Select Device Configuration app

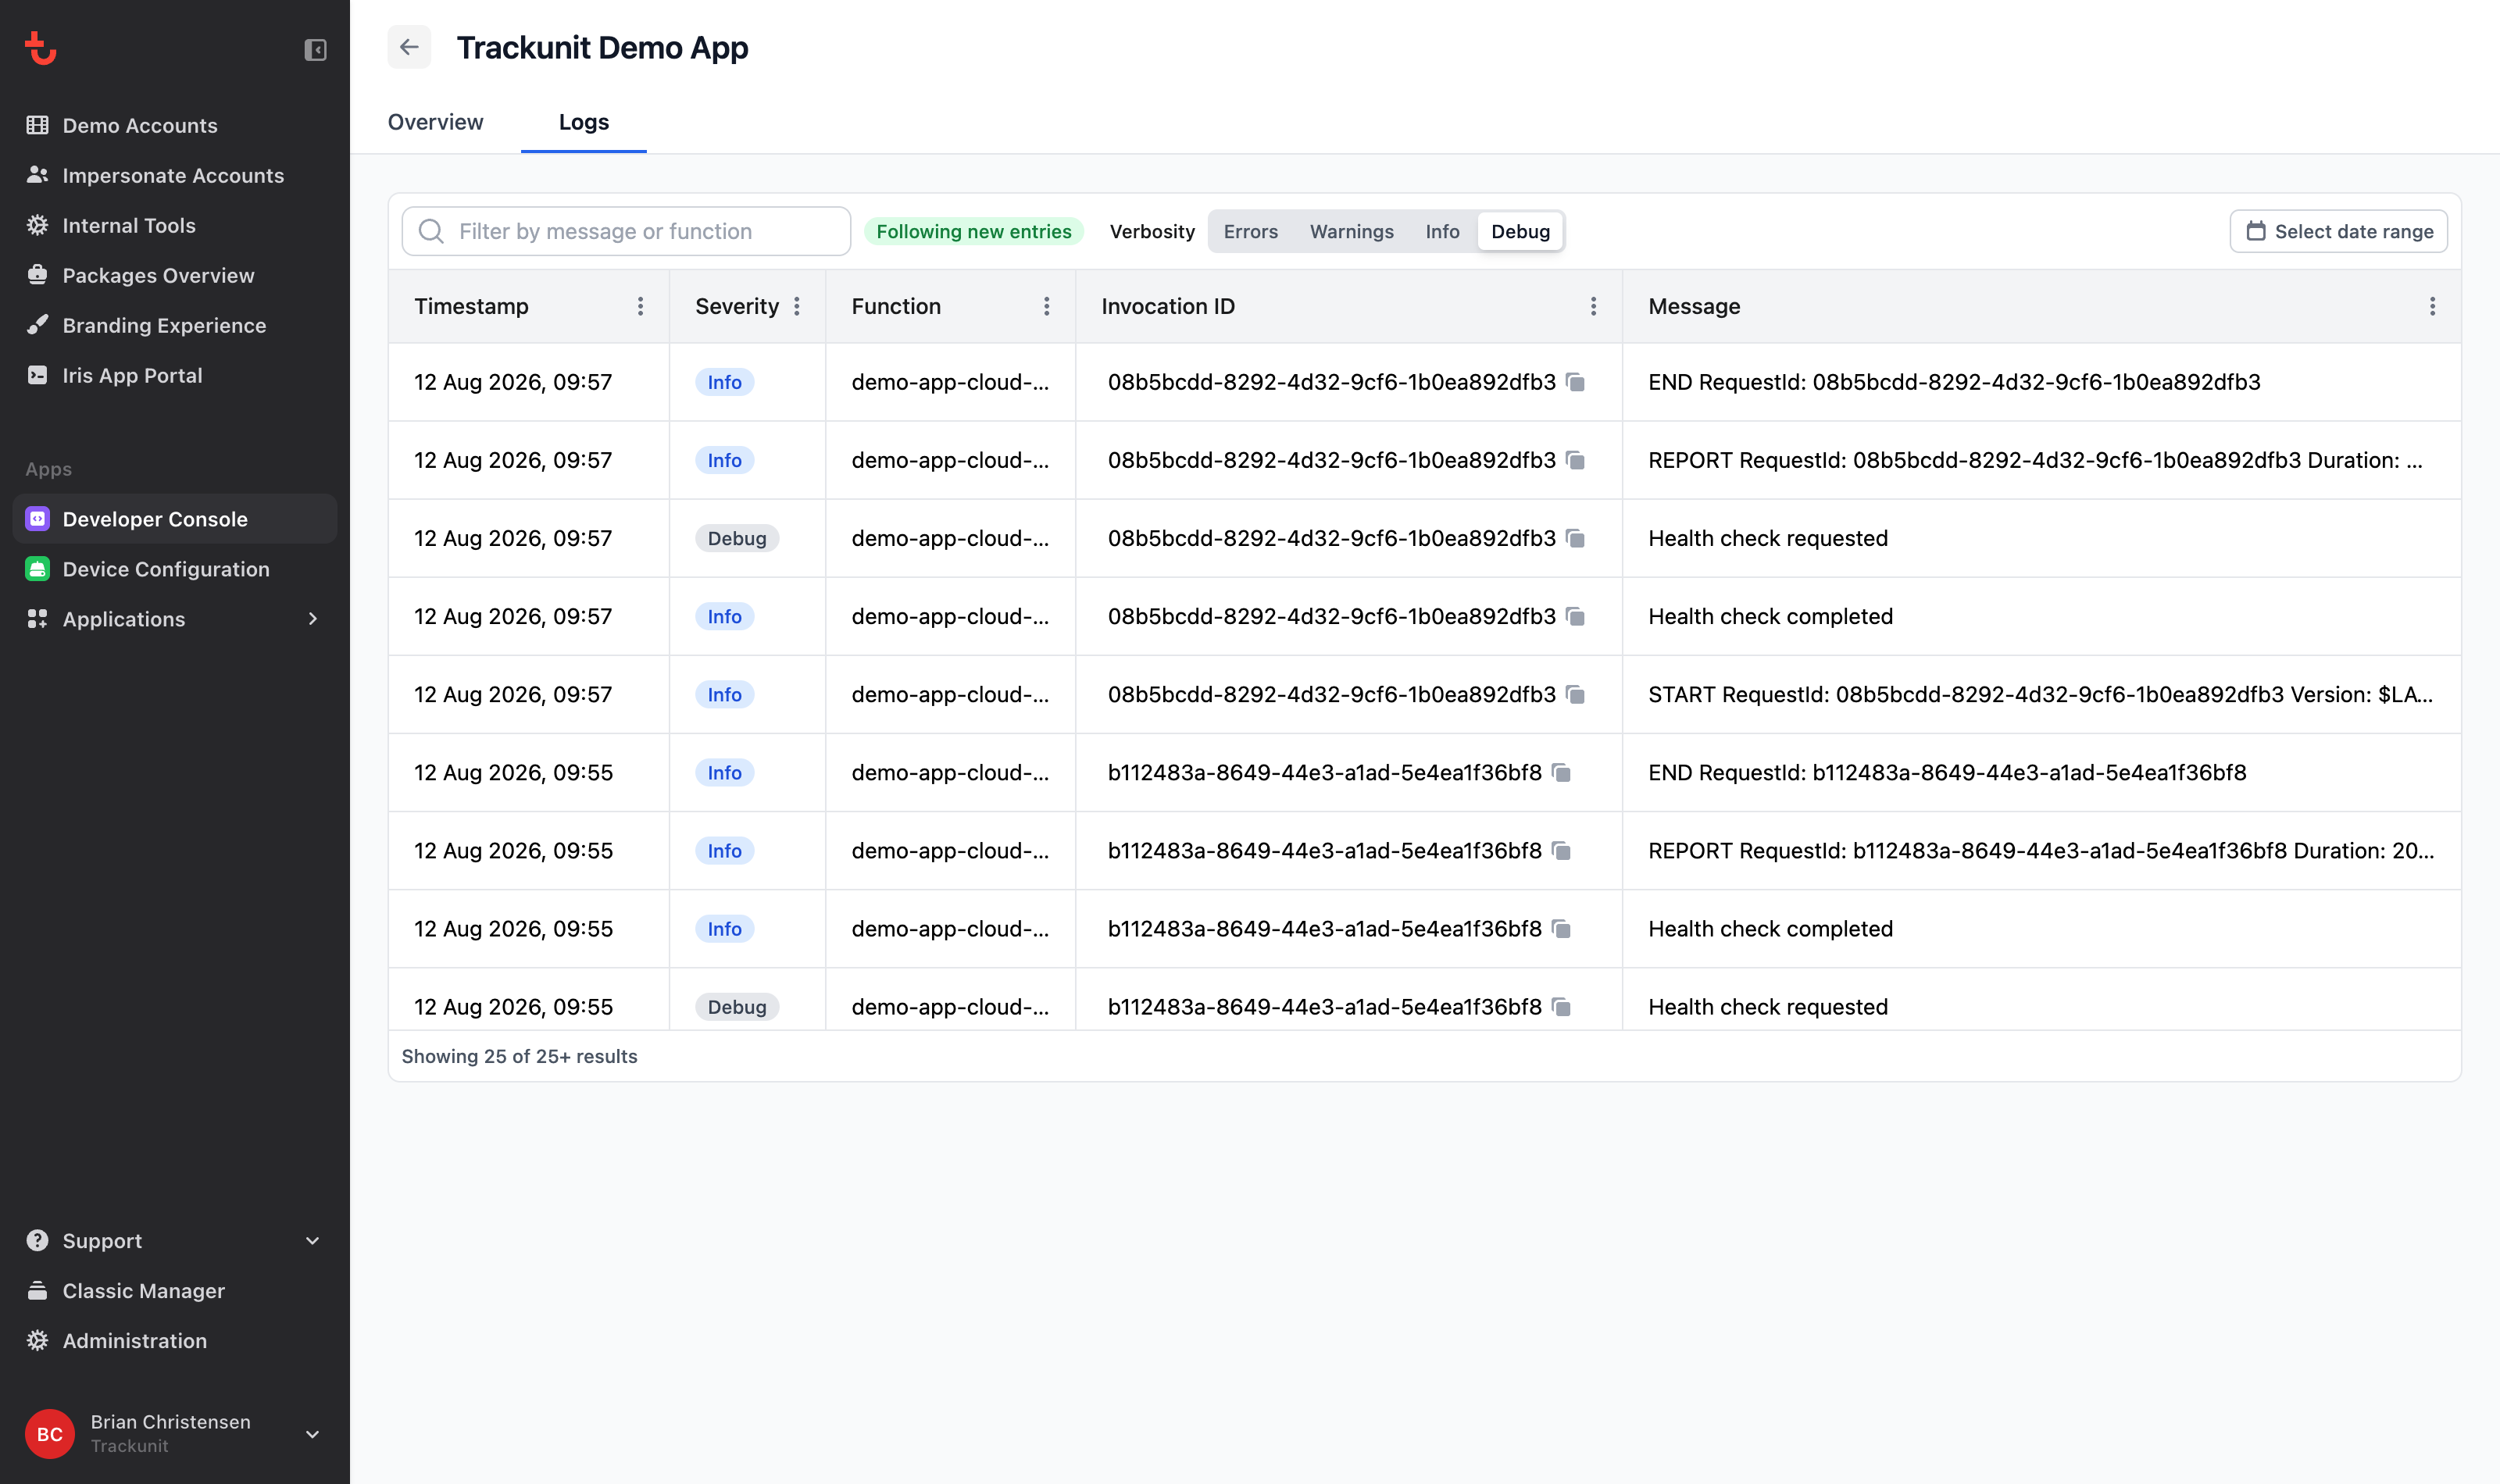click(175, 569)
